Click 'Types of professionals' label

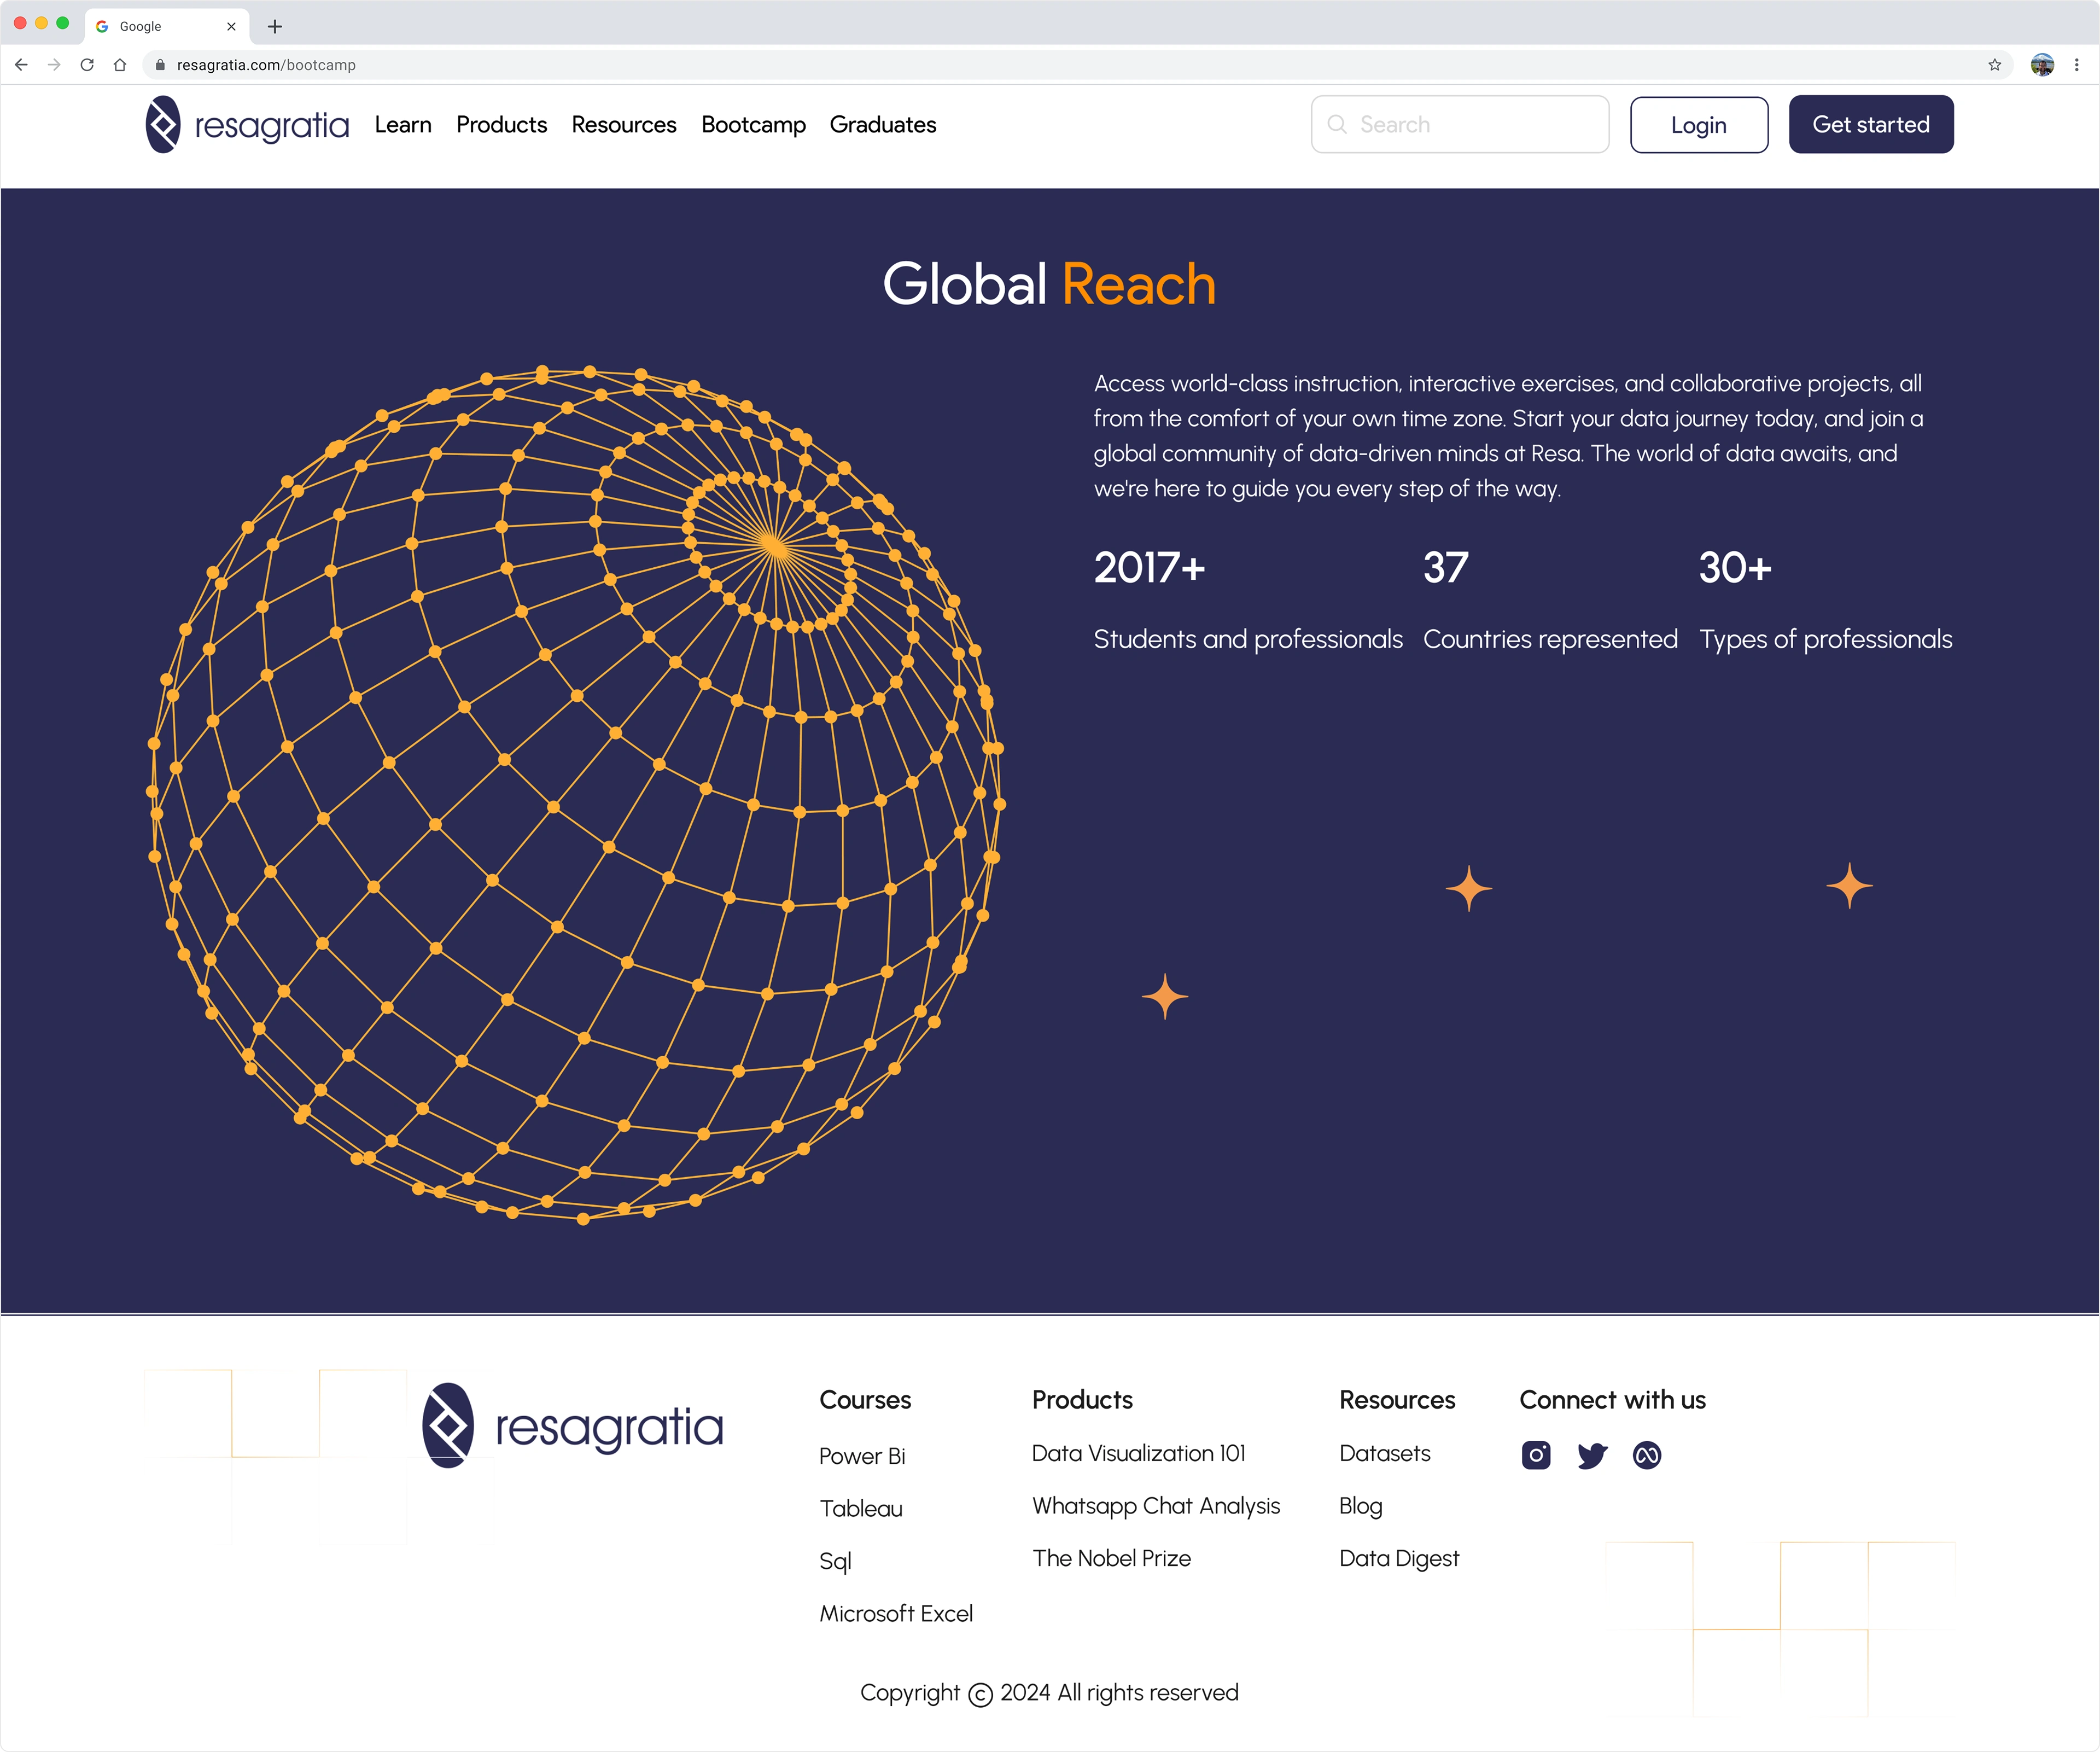click(1826, 639)
